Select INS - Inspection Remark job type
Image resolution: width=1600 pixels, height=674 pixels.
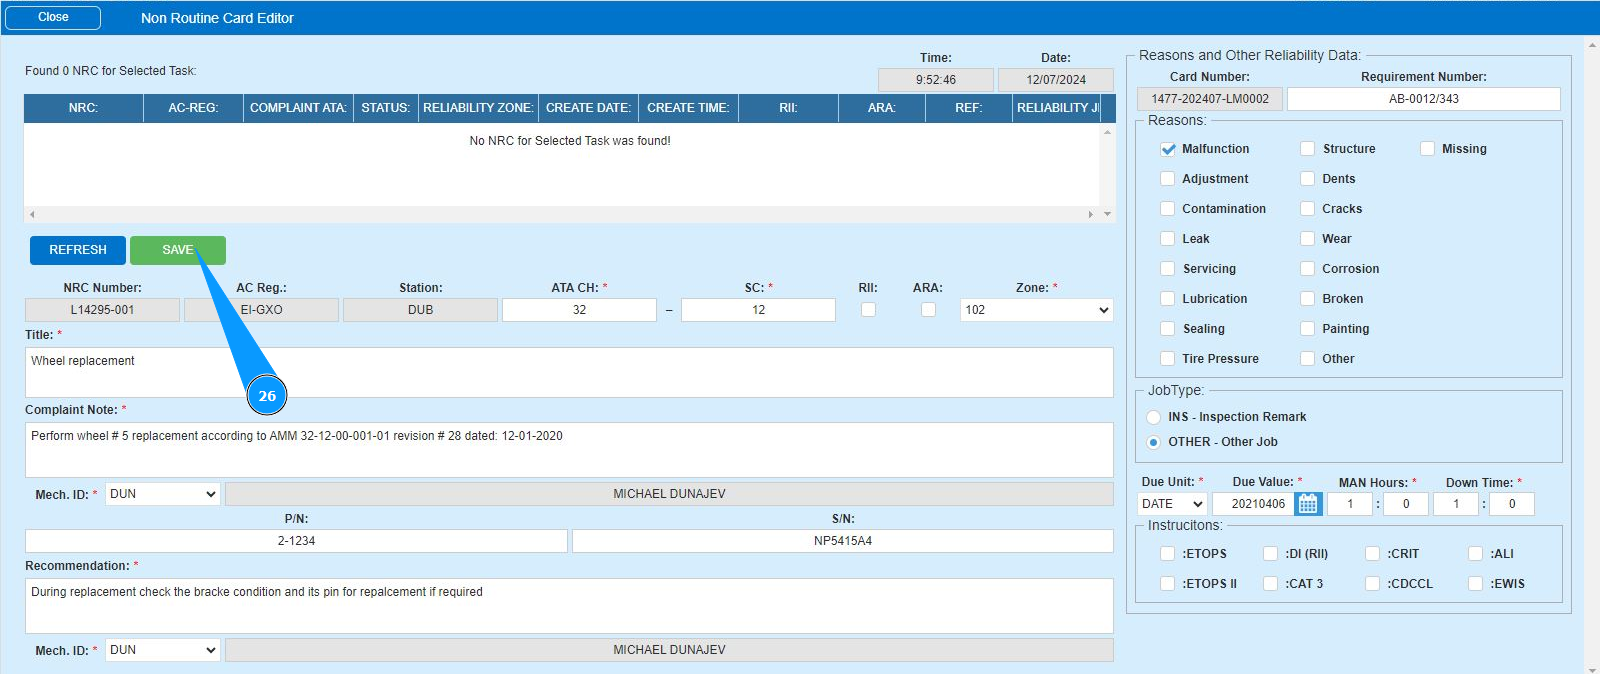[1154, 417]
